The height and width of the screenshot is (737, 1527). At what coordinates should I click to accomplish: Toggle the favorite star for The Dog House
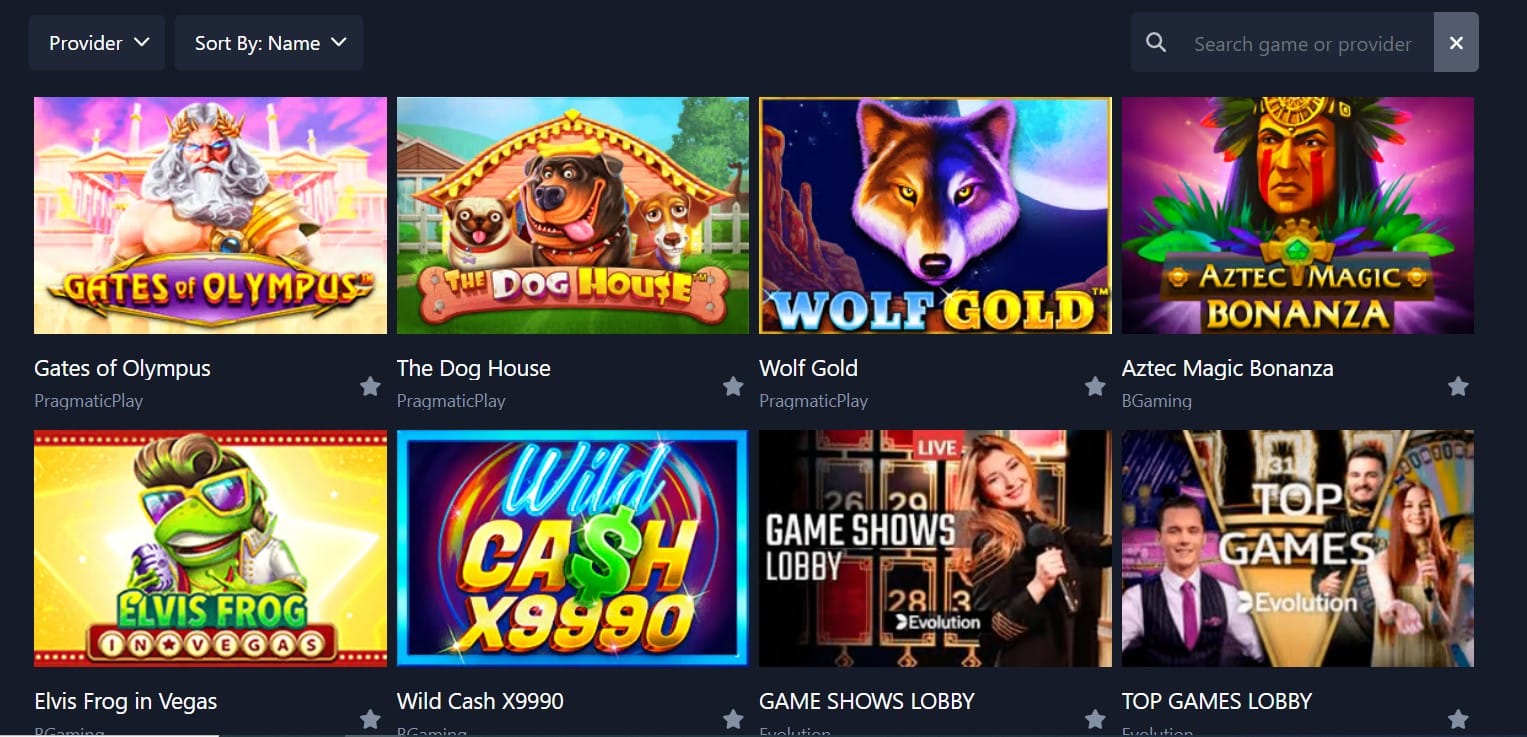coord(733,386)
